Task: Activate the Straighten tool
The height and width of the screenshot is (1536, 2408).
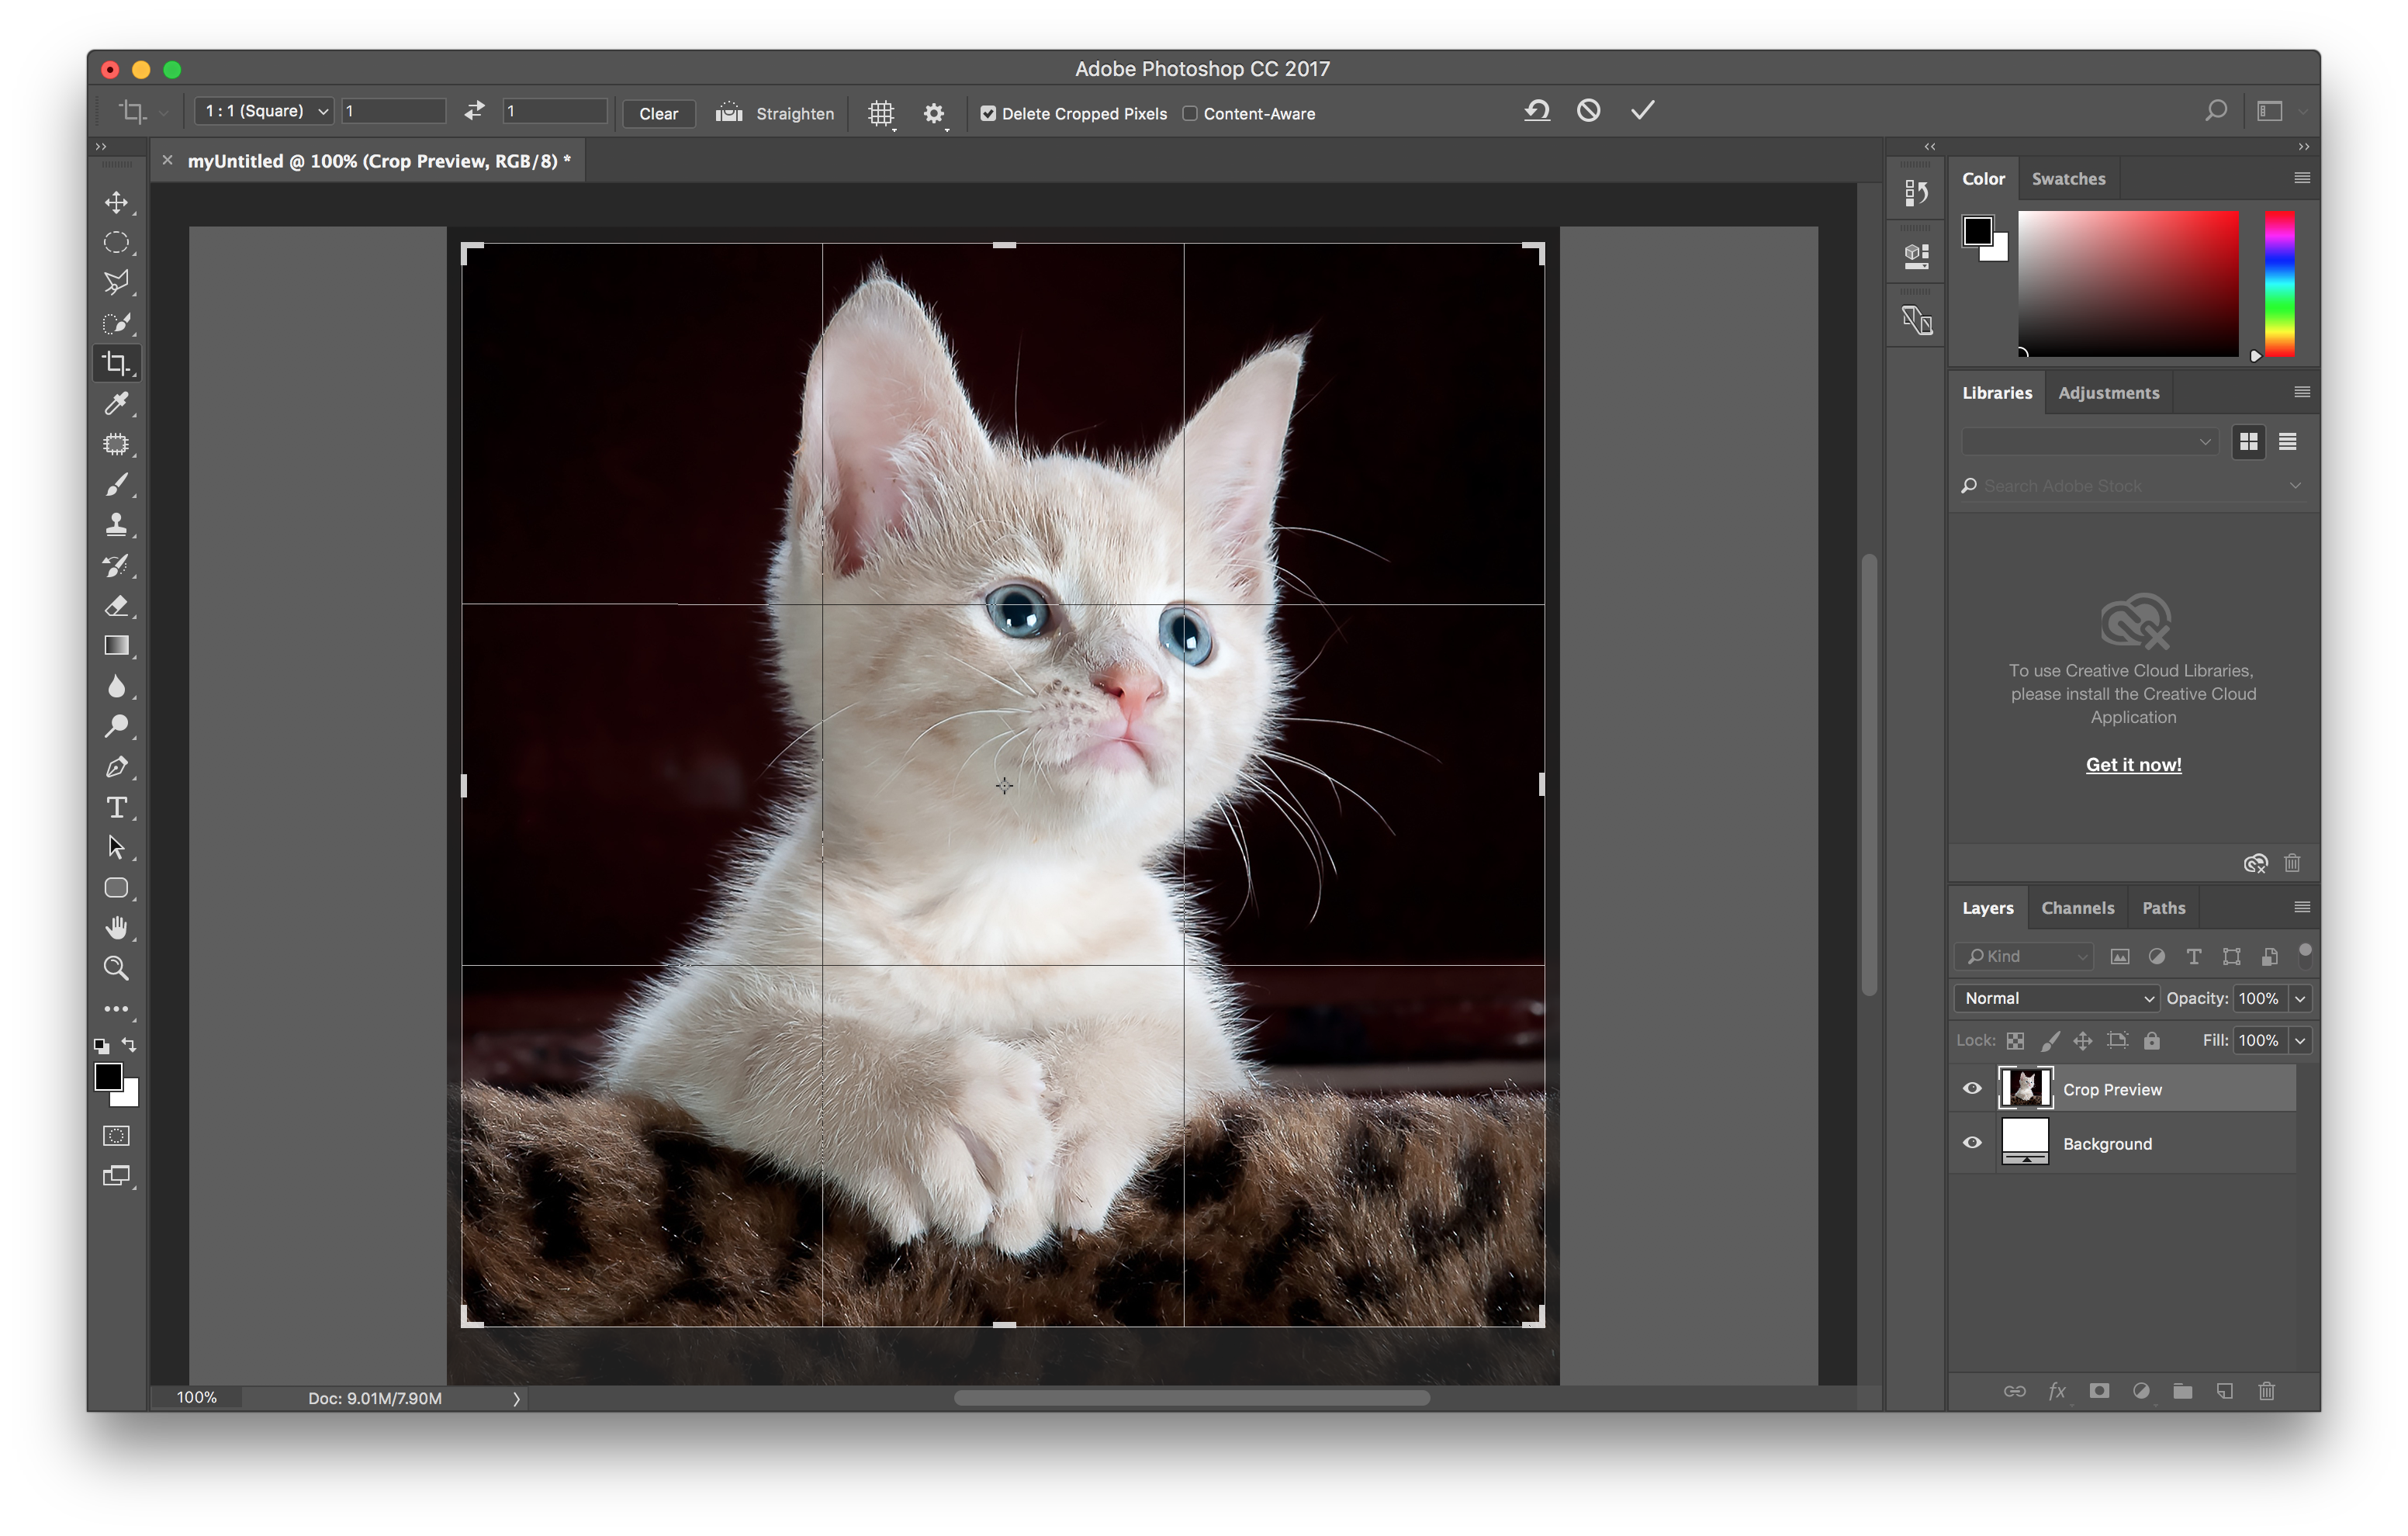Action: (775, 113)
